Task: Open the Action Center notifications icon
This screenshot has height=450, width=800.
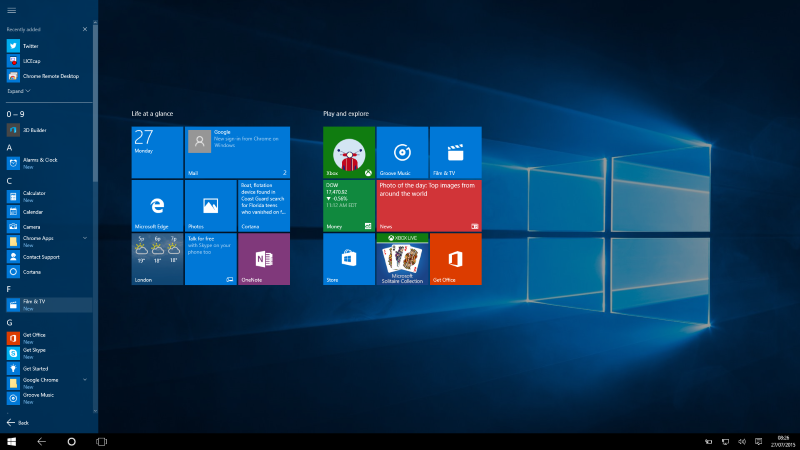Action: [x=759, y=442]
